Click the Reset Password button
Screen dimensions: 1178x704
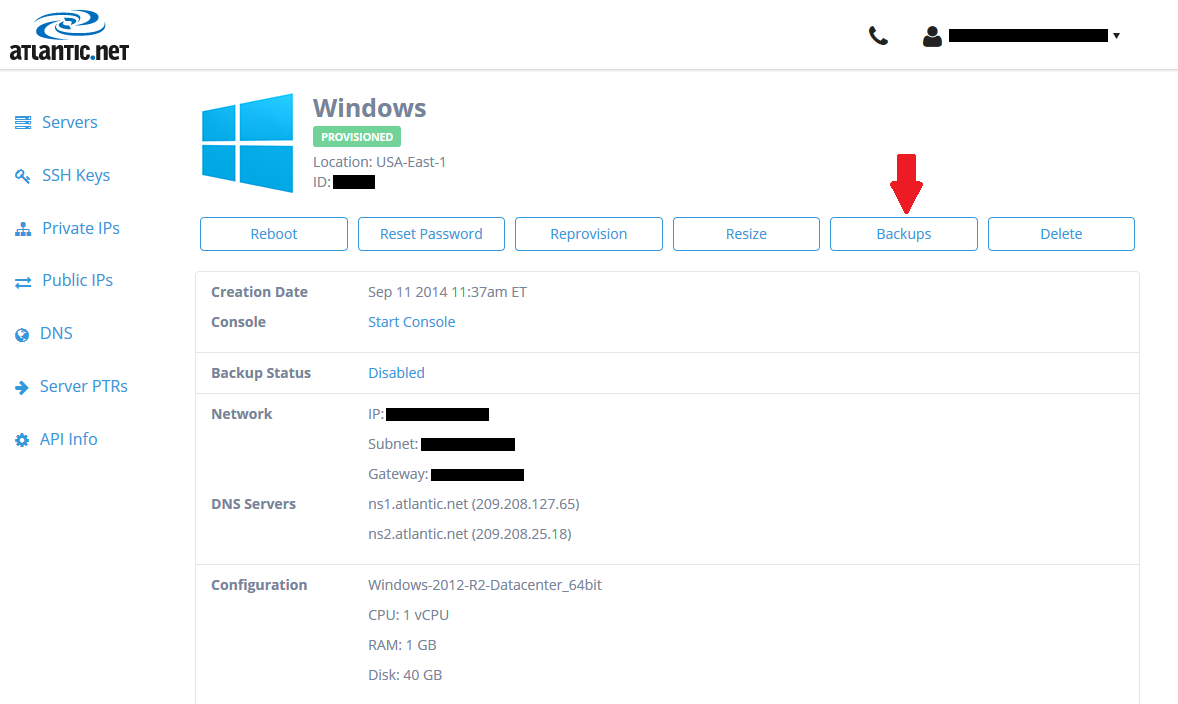(x=431, y=234)
